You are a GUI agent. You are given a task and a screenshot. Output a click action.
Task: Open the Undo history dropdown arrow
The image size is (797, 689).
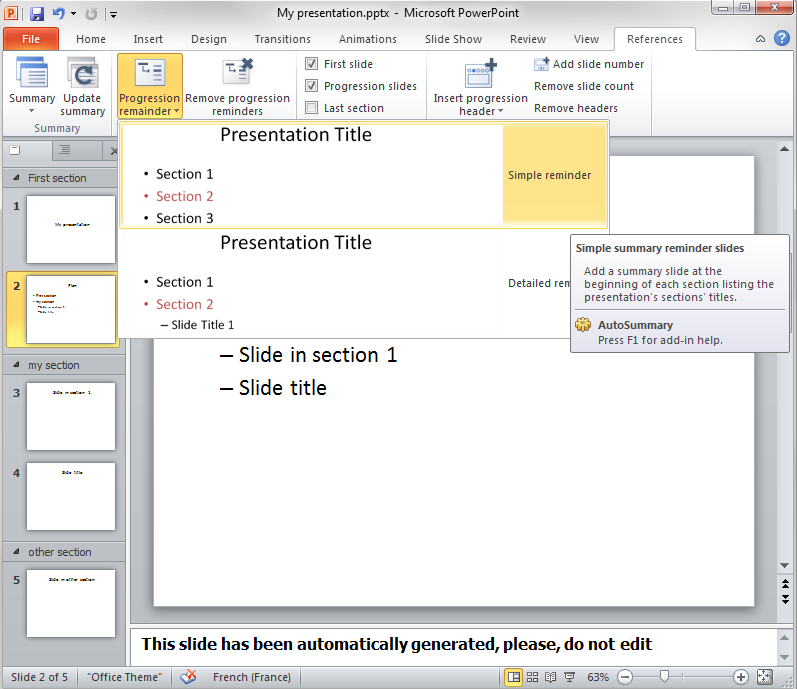click(73, 14)
